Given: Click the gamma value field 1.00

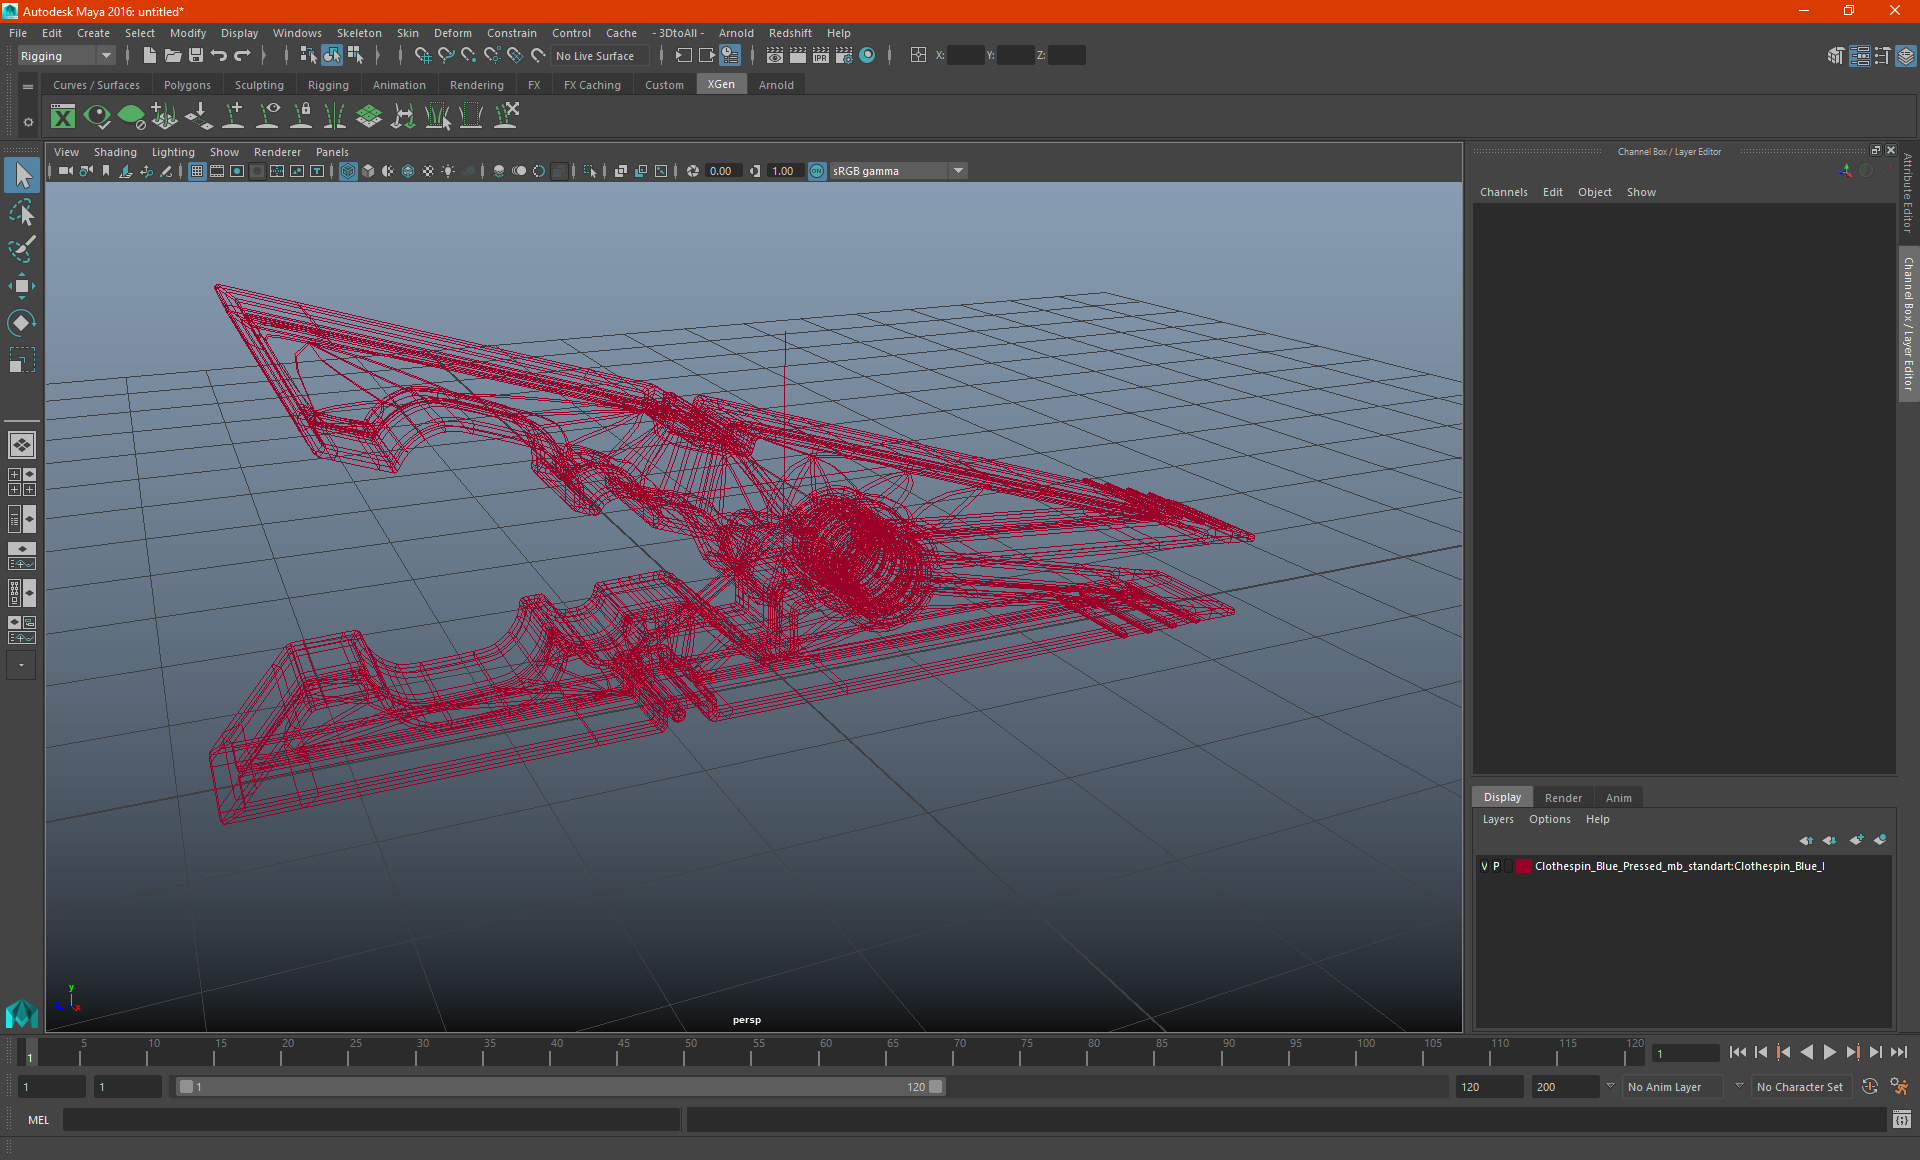Looking at the screenshot, I should [x=783, y=171].
